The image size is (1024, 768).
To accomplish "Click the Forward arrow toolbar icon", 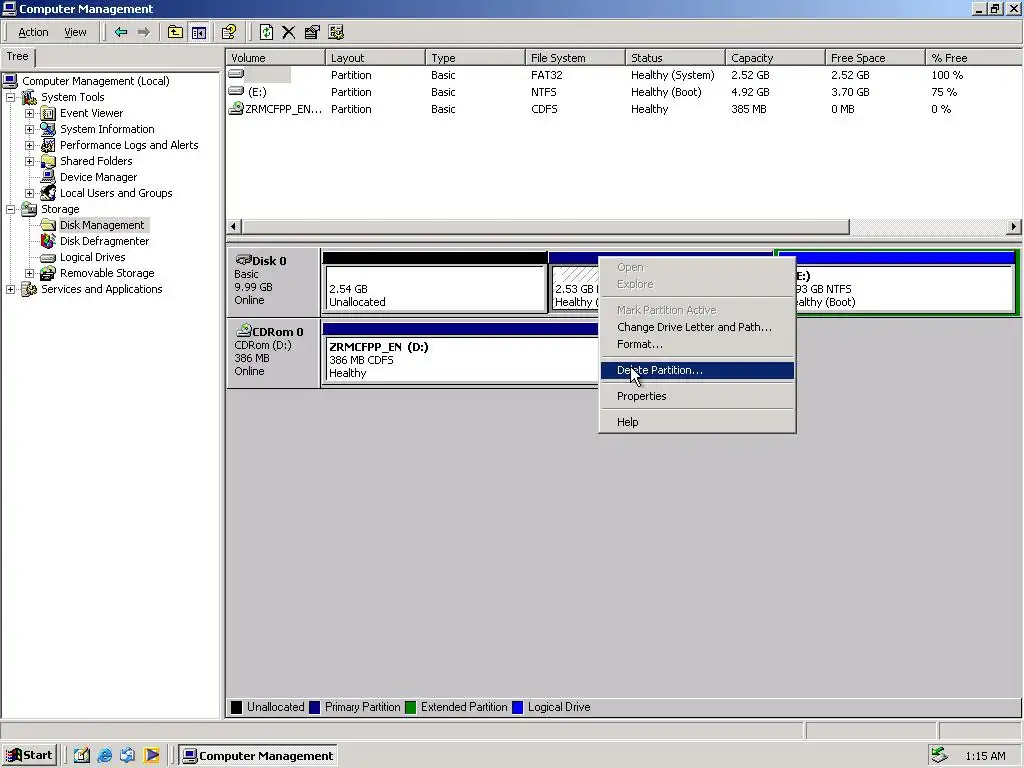I will point(144,32).
